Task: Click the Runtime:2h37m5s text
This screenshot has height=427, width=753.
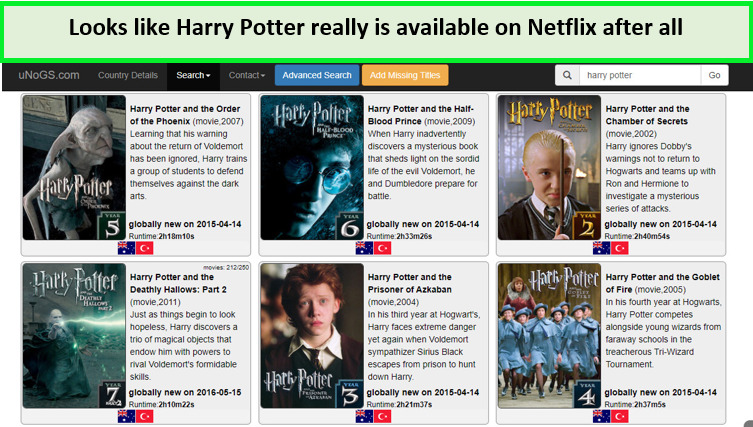Action: [x=635, y=404]
